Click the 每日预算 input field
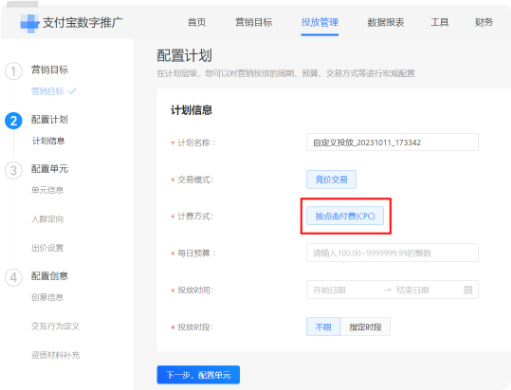Viewport: 511px width, 390px height. 392,253
